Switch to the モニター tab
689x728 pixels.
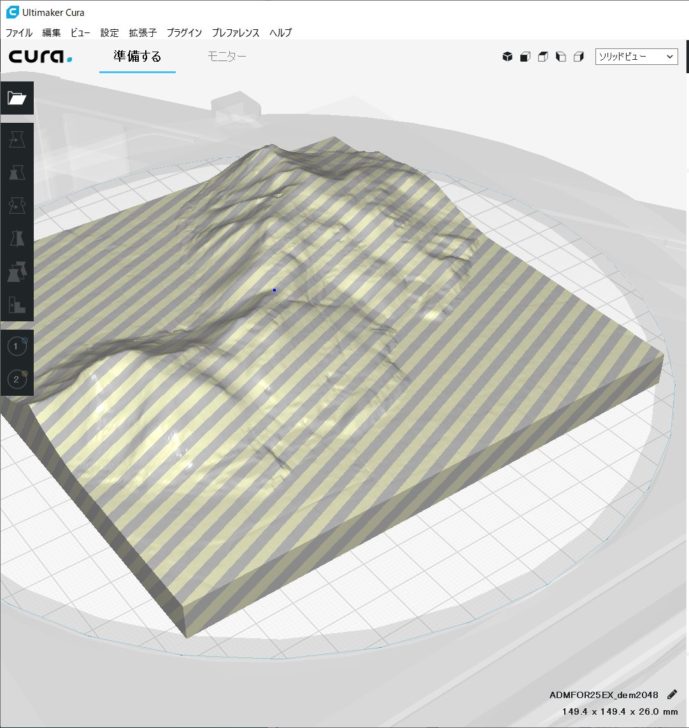pyautogui.click(x=227, y=57)
